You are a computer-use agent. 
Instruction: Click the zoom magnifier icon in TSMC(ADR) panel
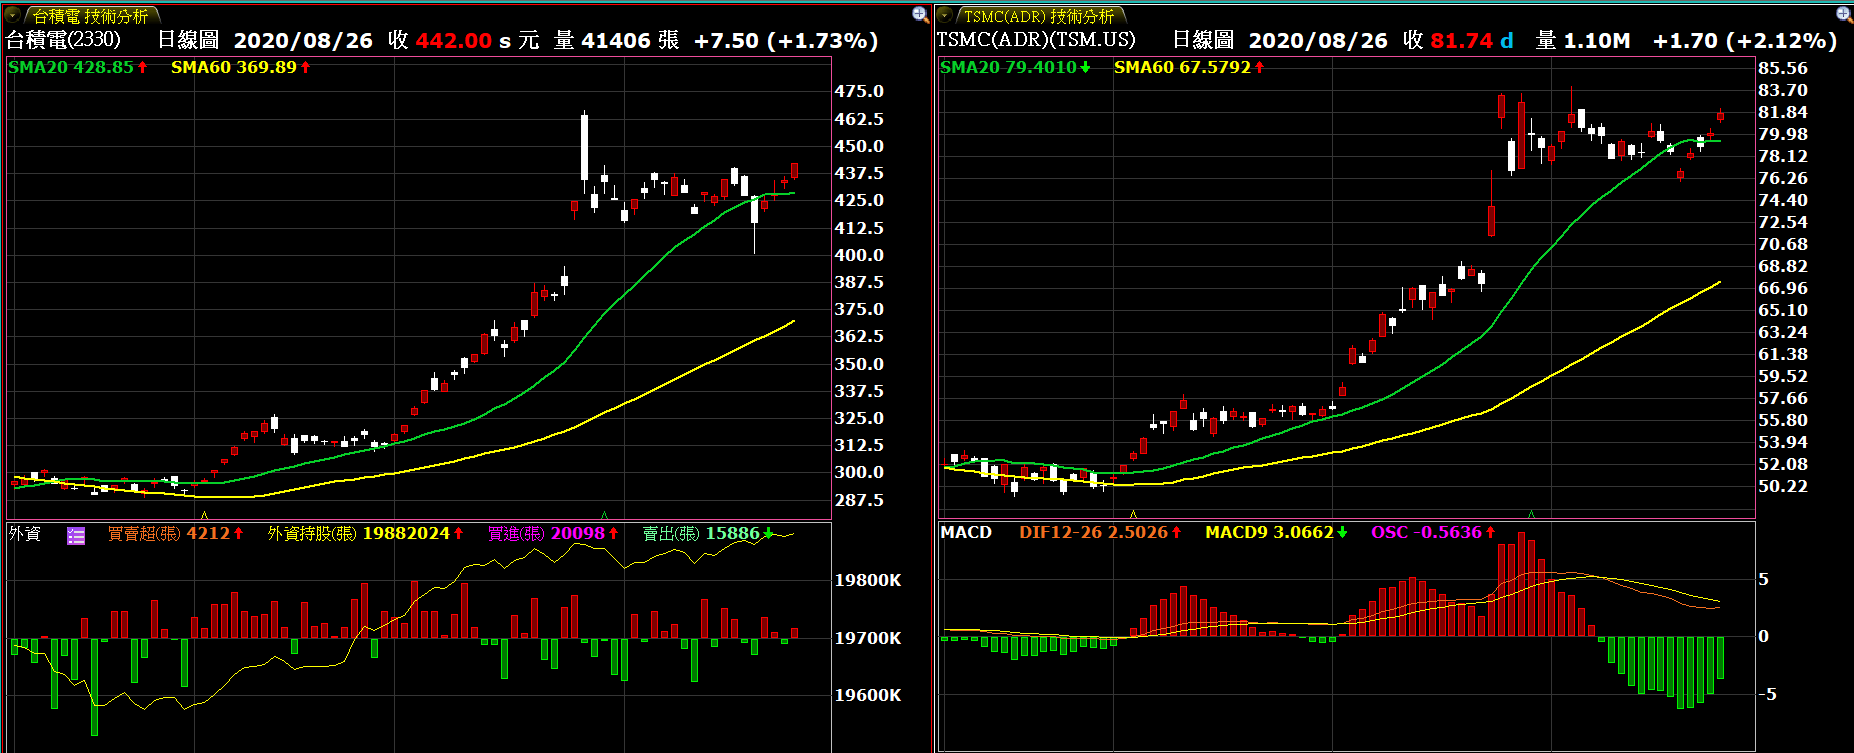(x=1844, y=14)
